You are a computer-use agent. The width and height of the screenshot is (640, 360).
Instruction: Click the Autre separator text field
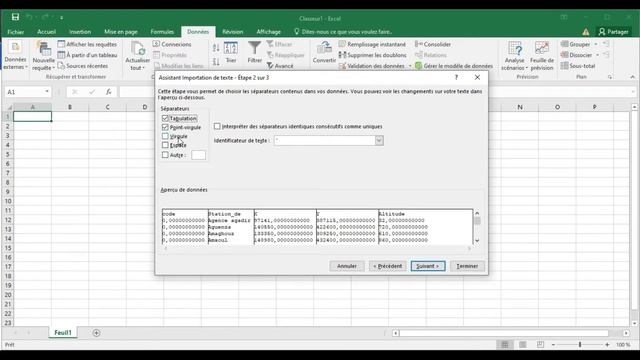click(198, 155)
